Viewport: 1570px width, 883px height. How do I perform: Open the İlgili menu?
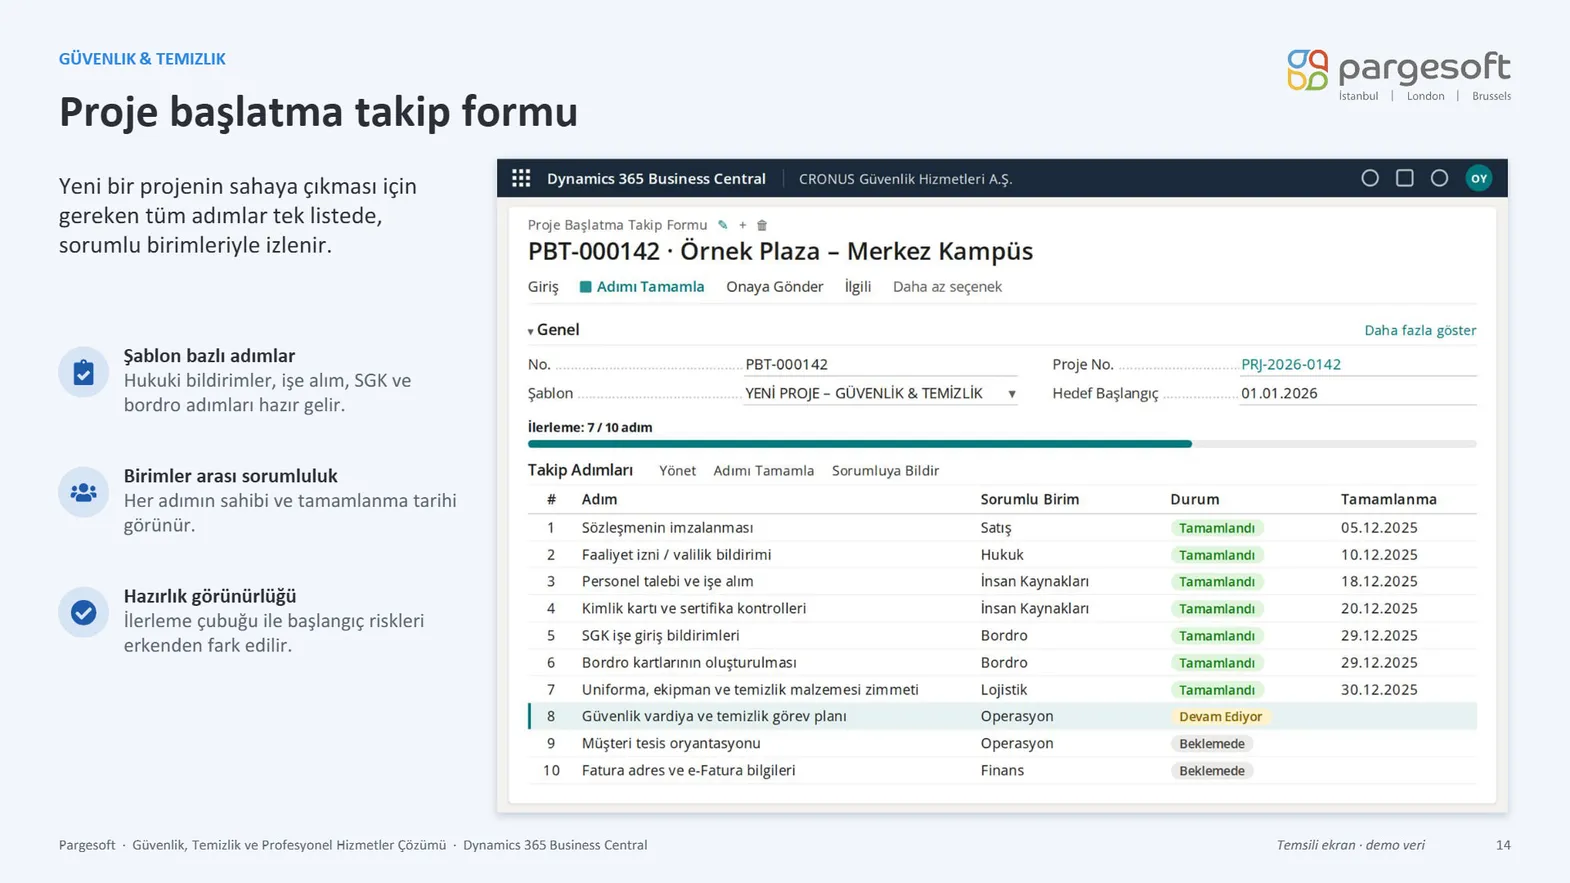(858, 287)
